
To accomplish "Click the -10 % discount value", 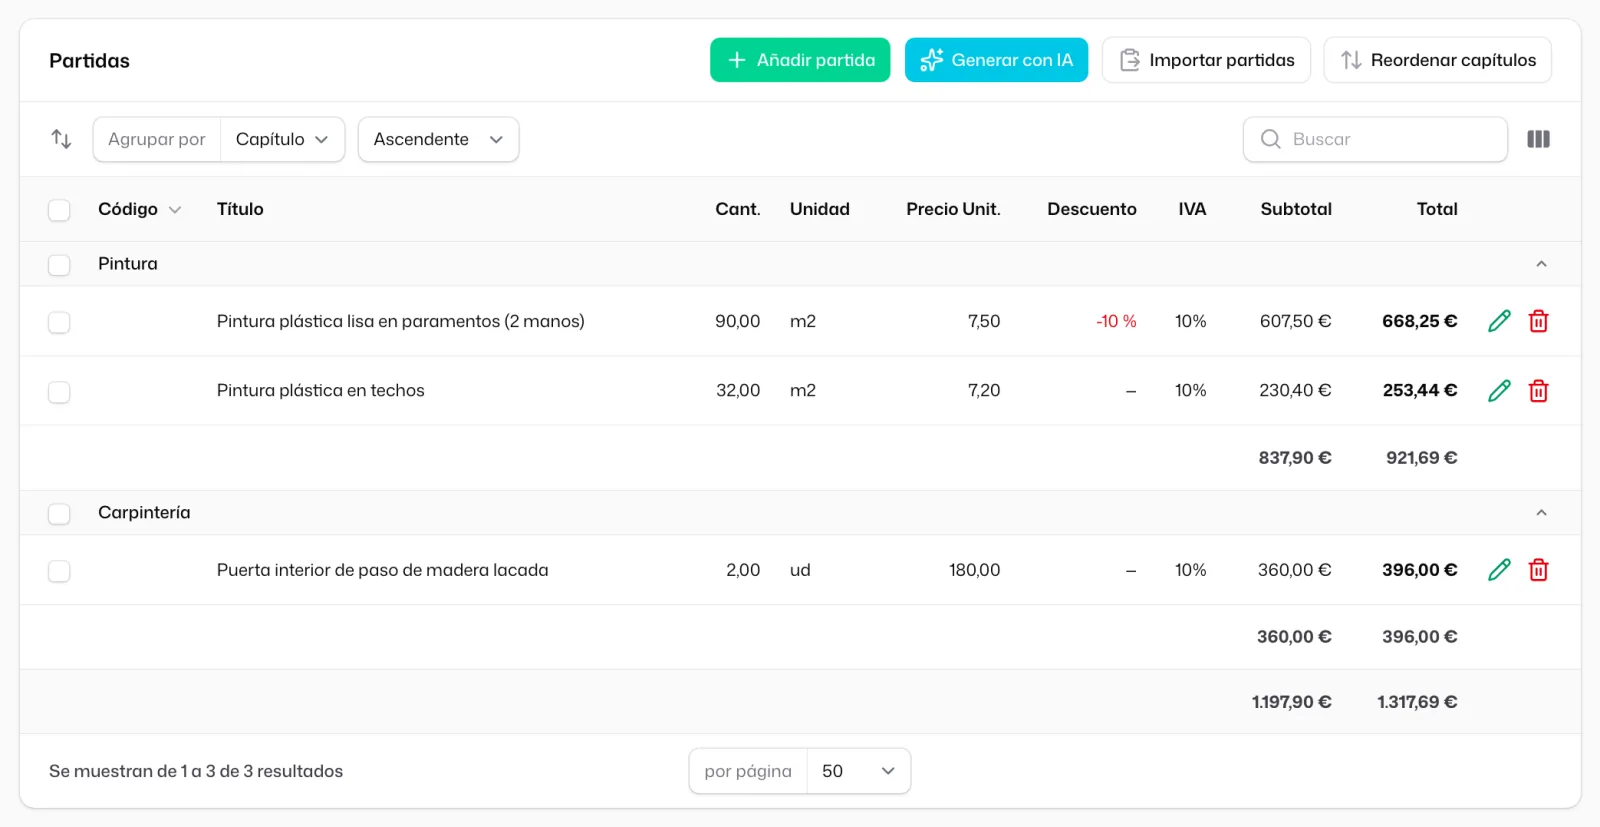I will click(x=1116, y=321).
